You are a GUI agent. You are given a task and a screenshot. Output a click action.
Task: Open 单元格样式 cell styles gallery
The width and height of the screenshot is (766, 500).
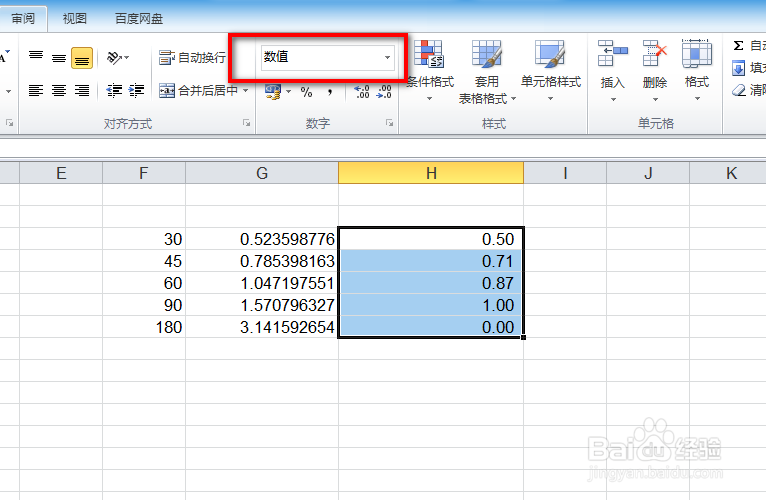[x=551, y=71]
